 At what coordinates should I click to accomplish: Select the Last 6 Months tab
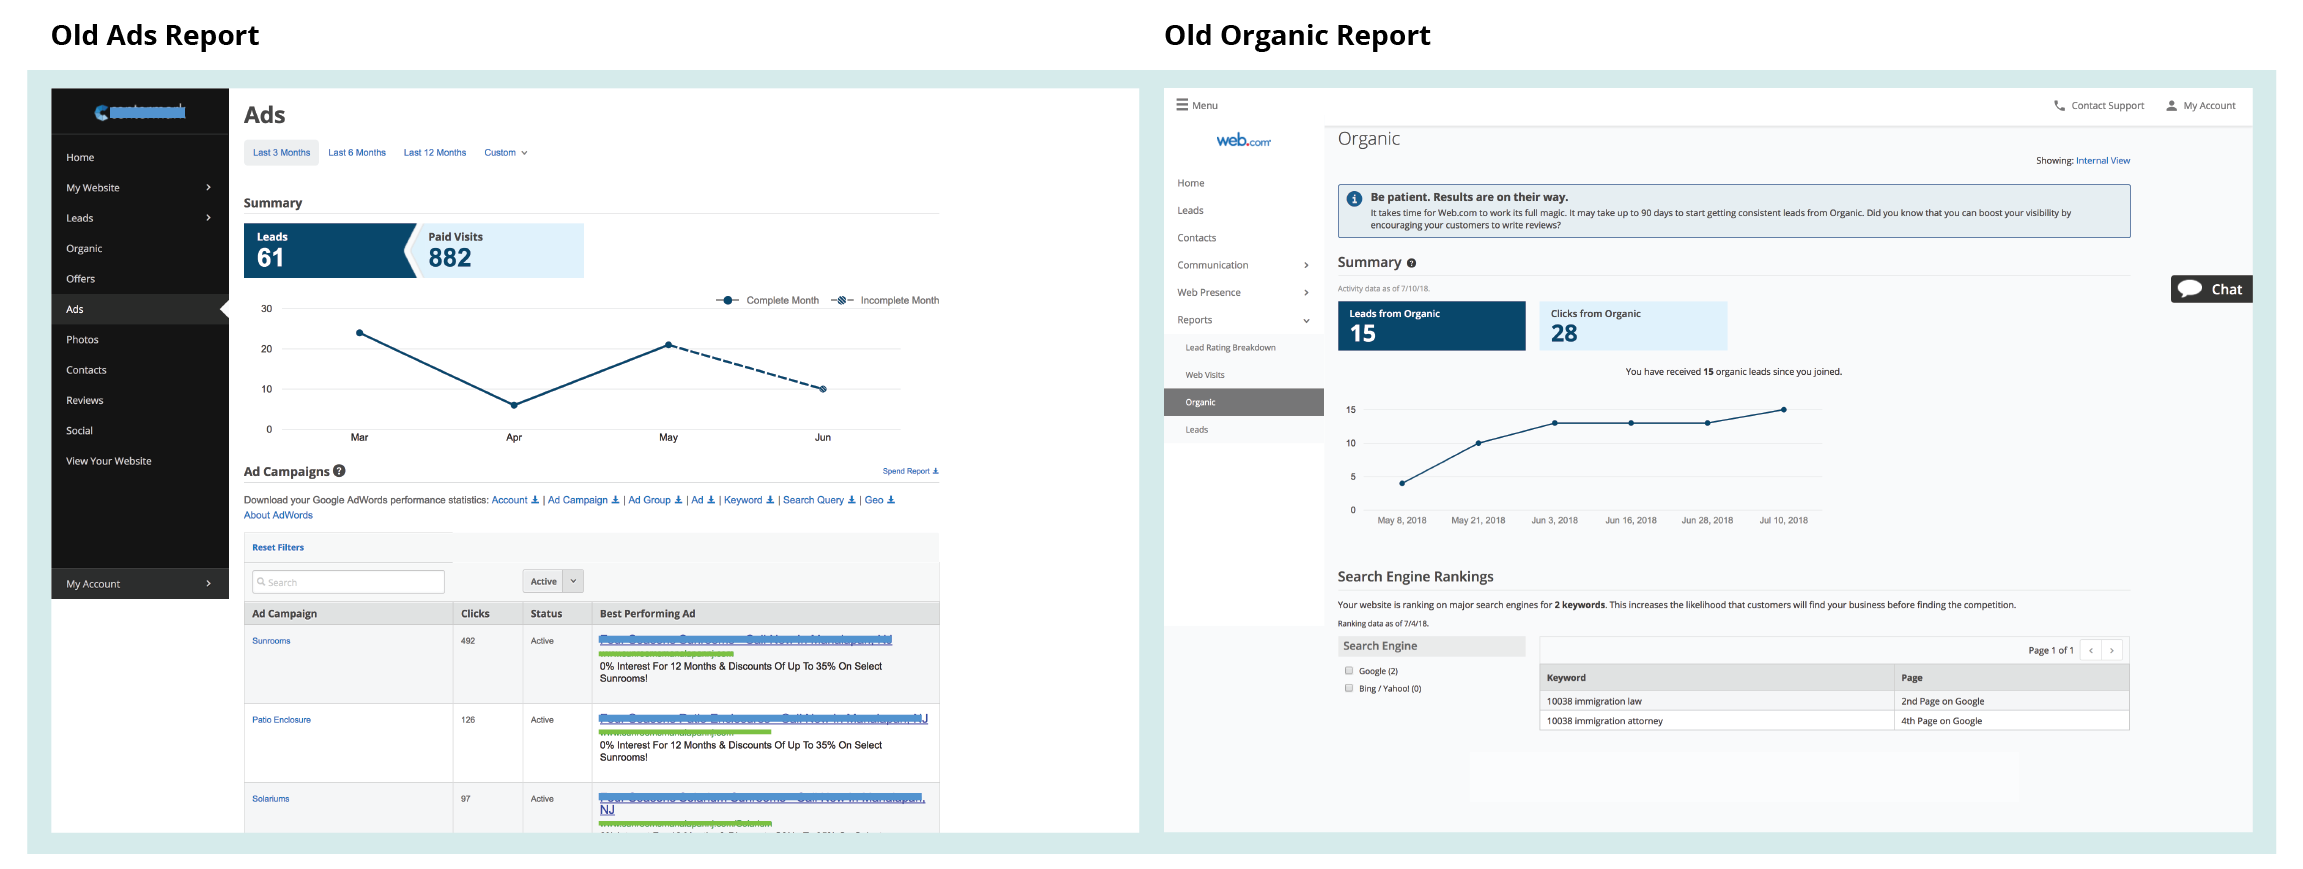coord(357,153)
